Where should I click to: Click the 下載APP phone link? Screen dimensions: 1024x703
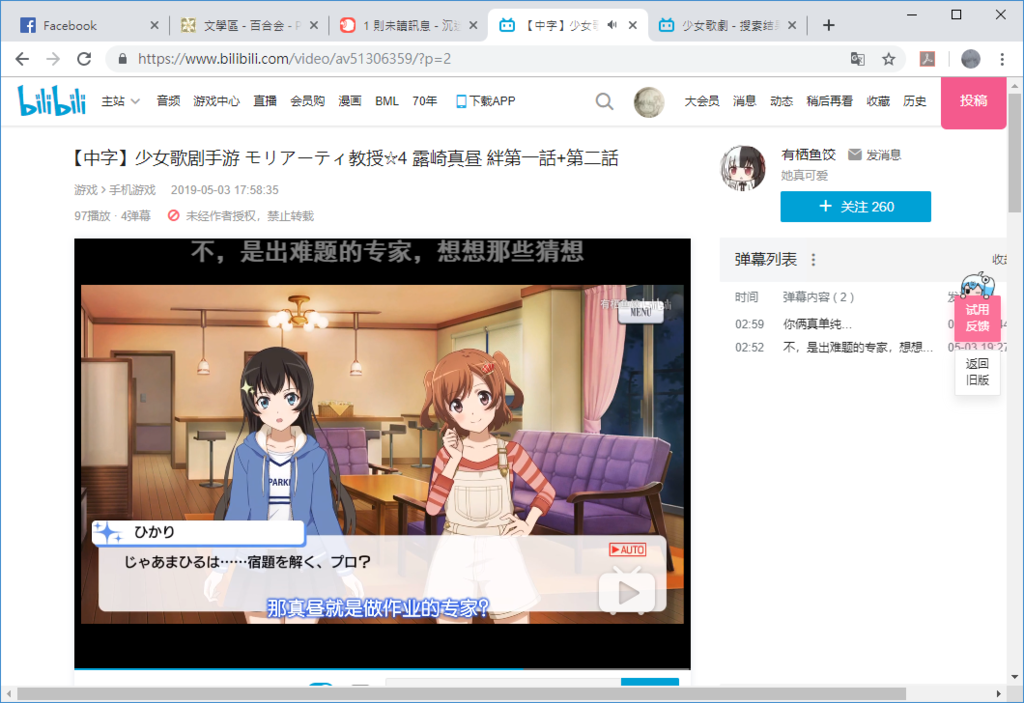tap(486, 101)
